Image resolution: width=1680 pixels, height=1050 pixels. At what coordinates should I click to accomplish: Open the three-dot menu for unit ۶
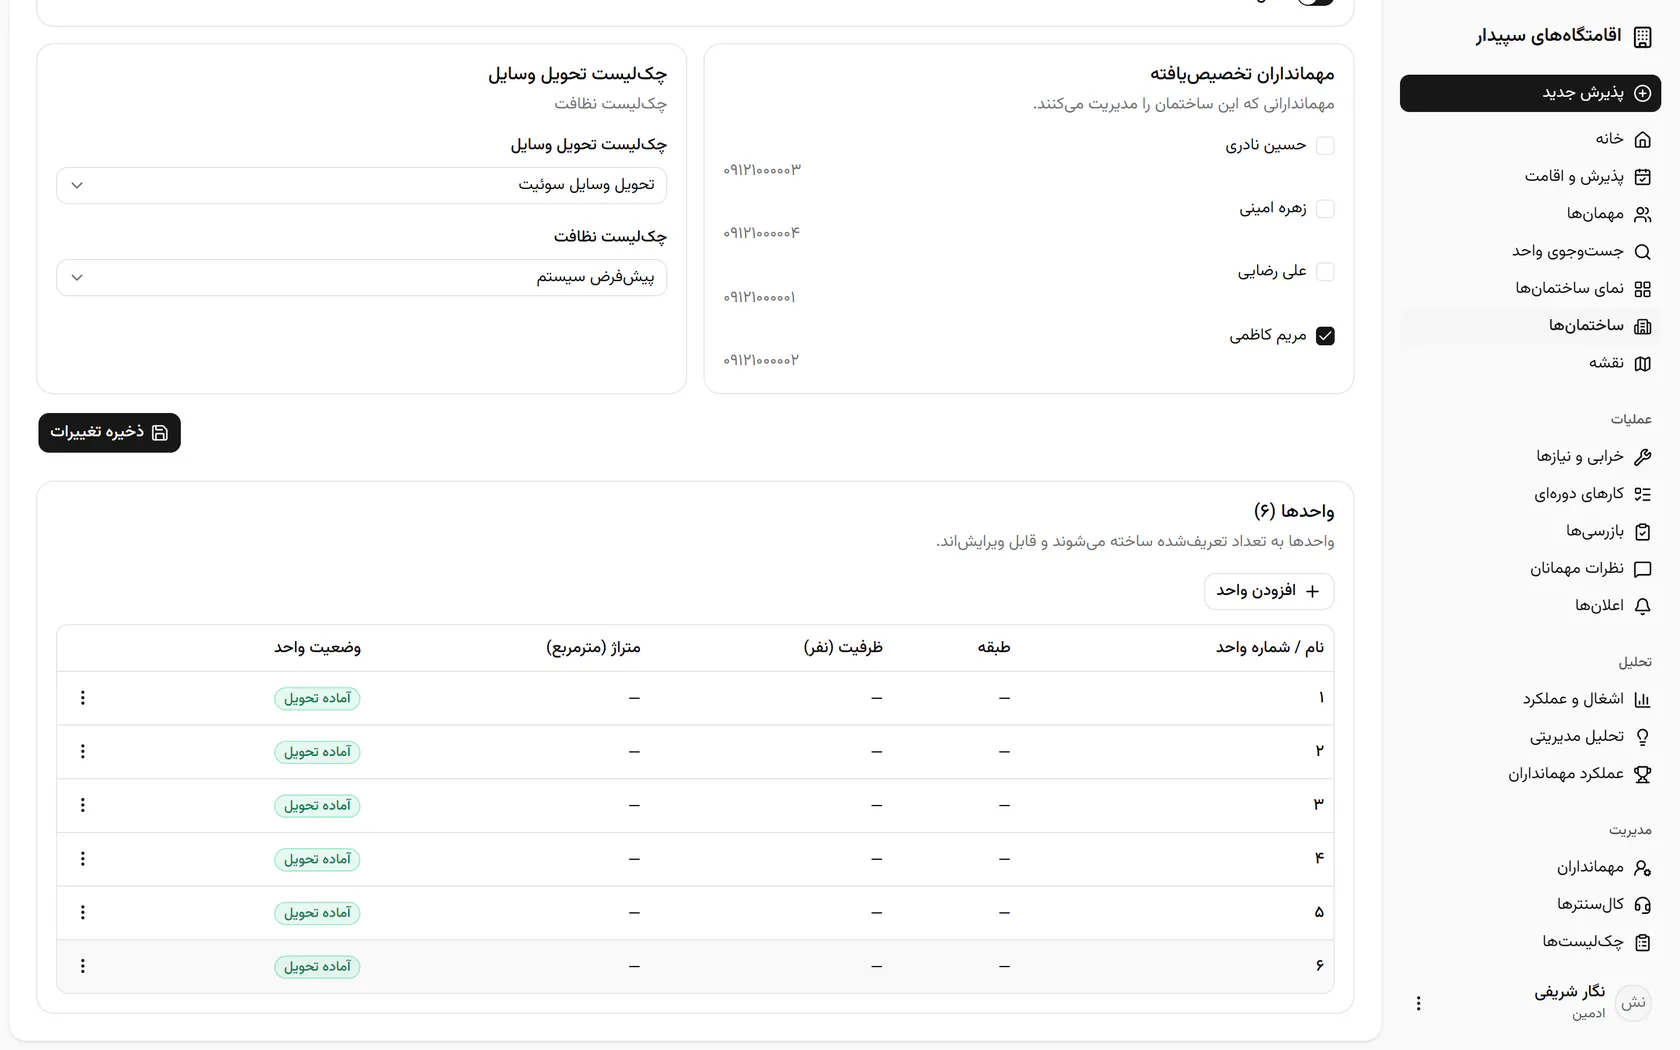(x=83, y=966)
